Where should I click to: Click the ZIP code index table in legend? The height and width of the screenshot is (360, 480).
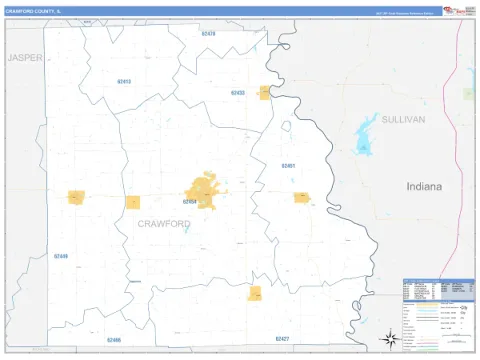[439, 288]
